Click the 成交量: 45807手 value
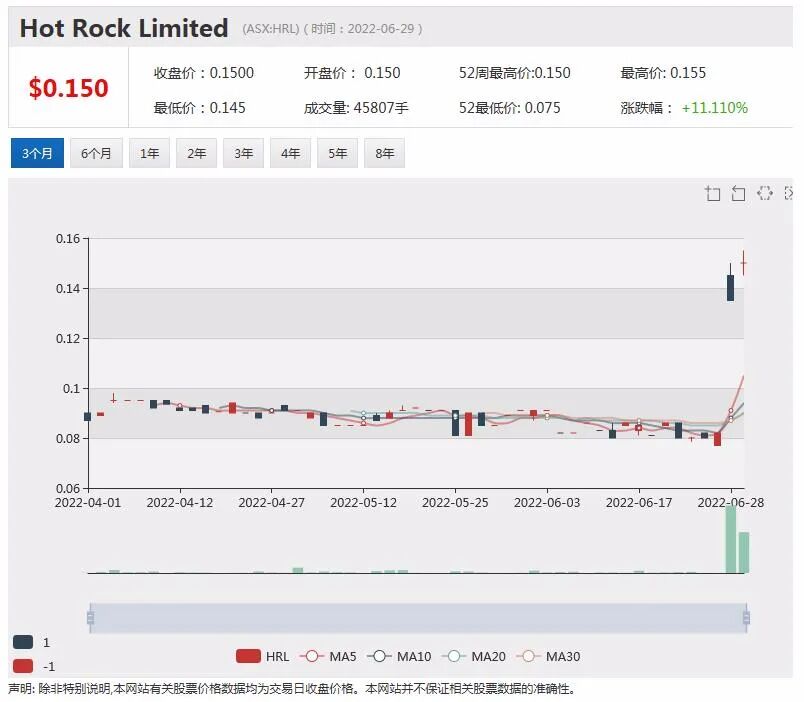Image resolution: width=804 pixels, height=702 pixels. tap(356, 108)
